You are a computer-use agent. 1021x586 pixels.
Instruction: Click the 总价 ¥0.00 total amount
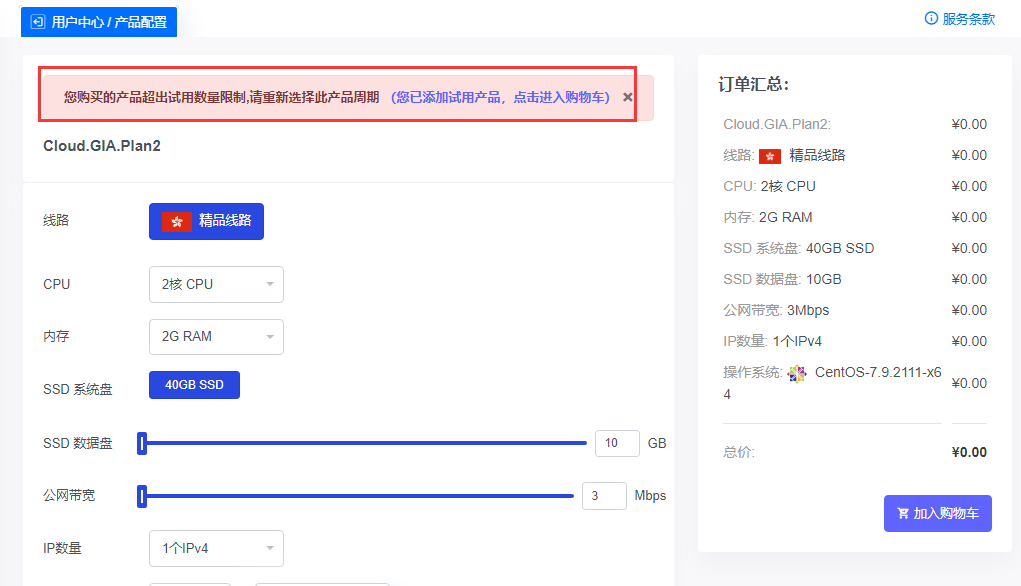969,452
